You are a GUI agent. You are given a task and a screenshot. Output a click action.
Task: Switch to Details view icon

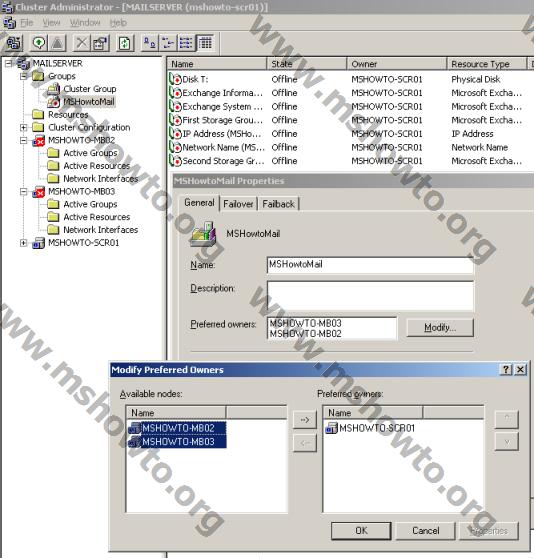(x=206, y=43)
